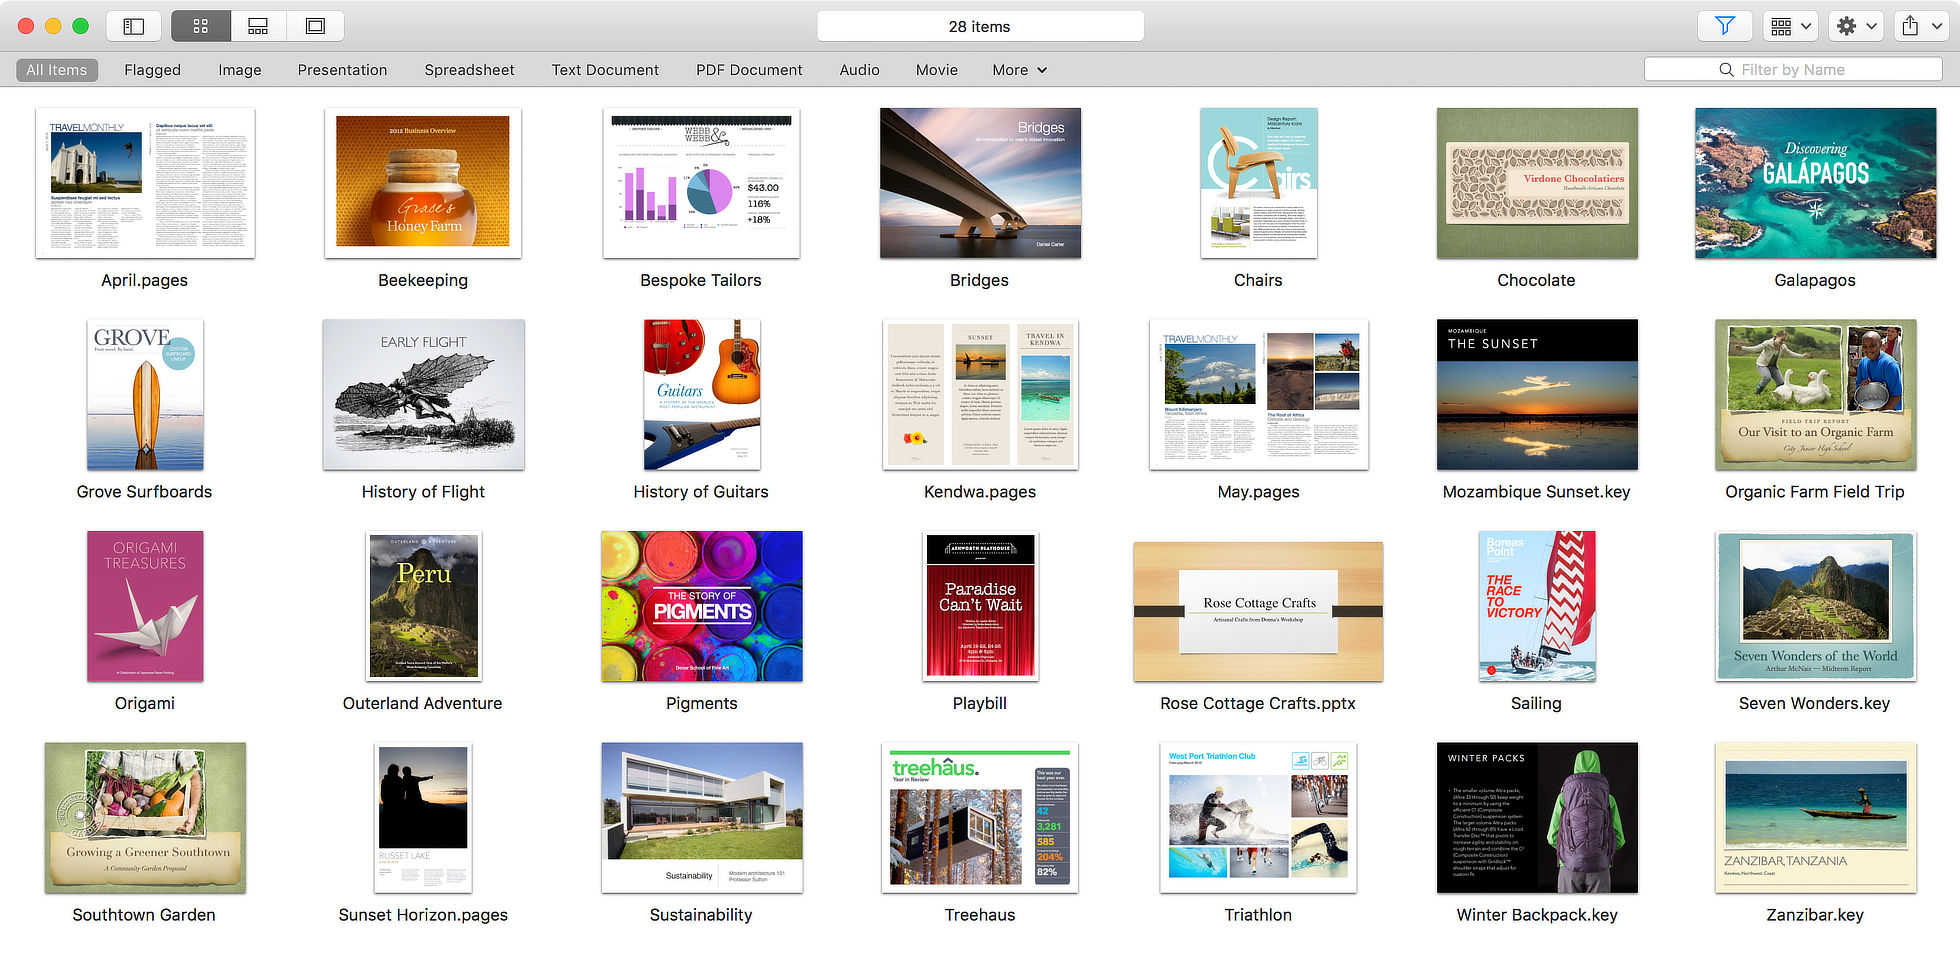Expand the More filter menu
Image resolution: width=1960 pixels, height=980 pixels.
(x=1019, y=70)
